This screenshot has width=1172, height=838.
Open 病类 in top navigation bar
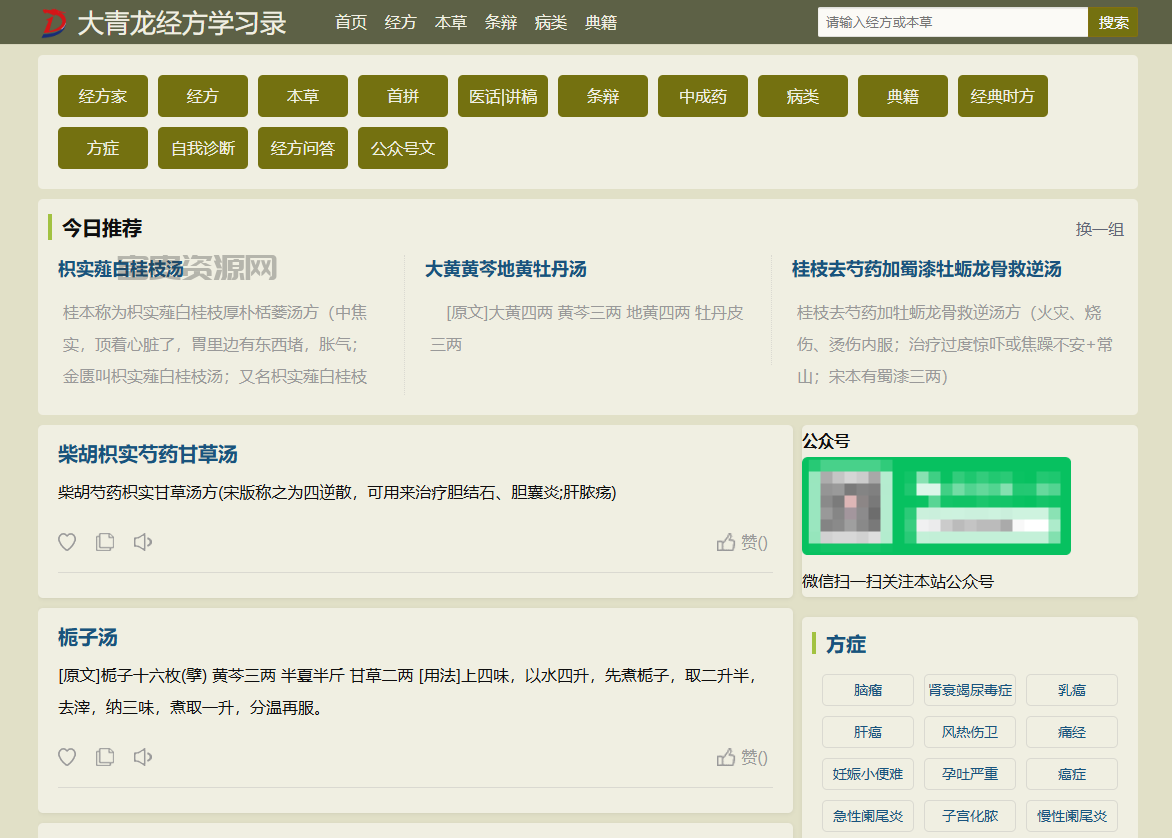[551, 22]
